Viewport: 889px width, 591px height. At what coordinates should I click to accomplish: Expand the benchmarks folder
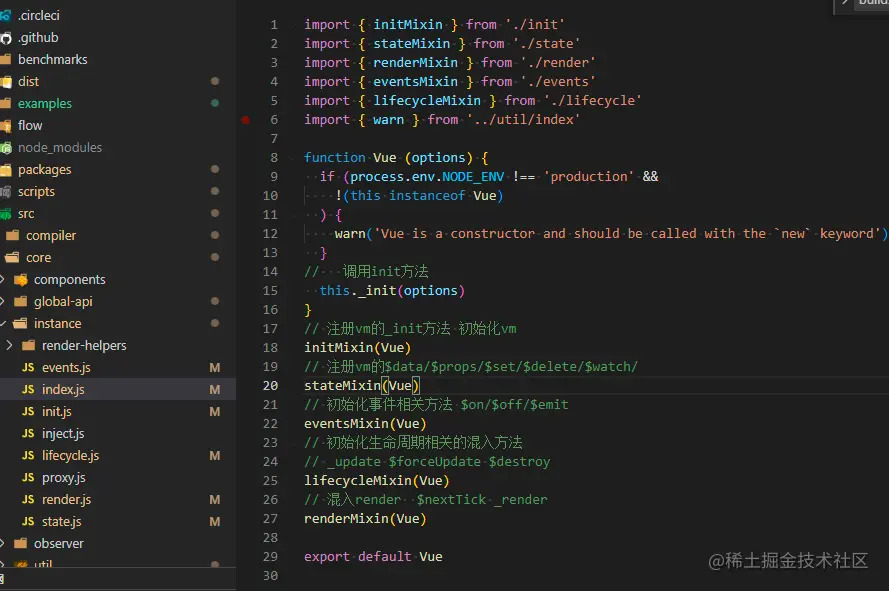click(53, 60)
